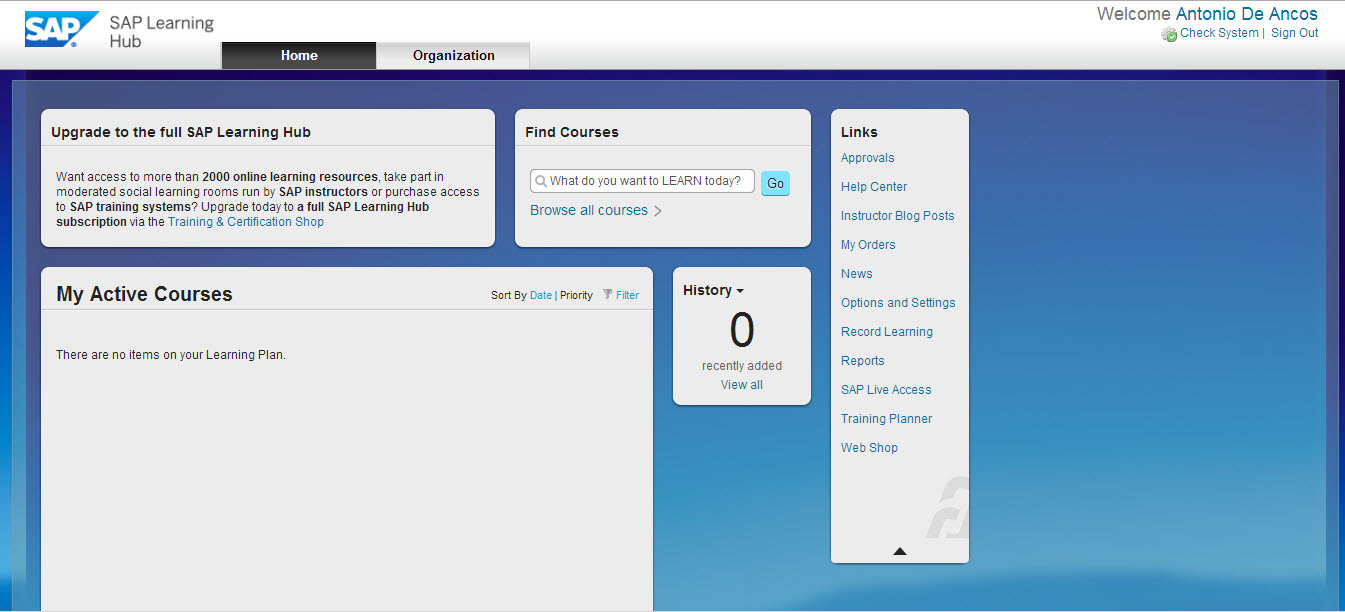
Task: Open the SAP Live Access link
Action: point(886,390)
